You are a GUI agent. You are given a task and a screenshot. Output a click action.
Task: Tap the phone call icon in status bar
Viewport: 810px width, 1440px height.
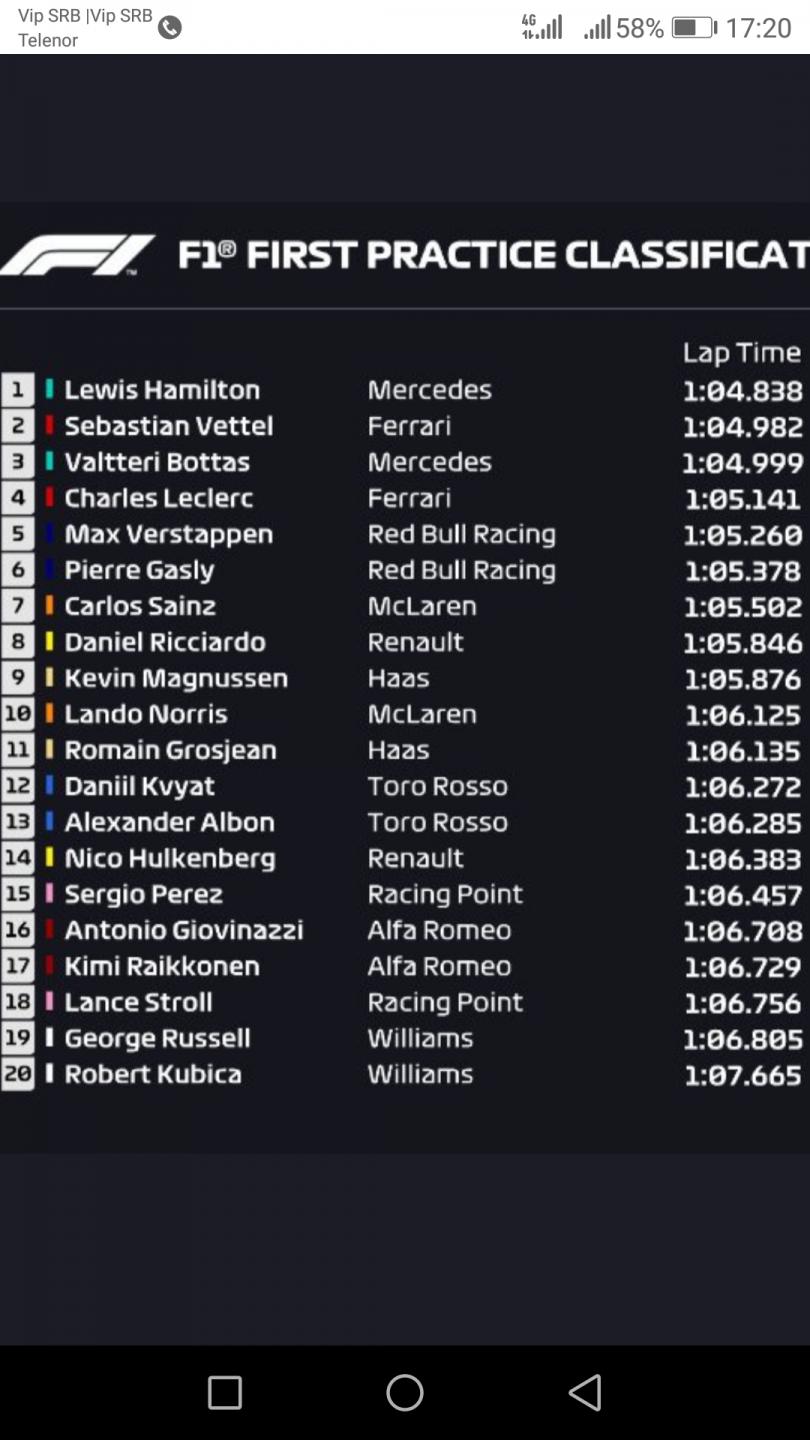(x=170, y=28)
